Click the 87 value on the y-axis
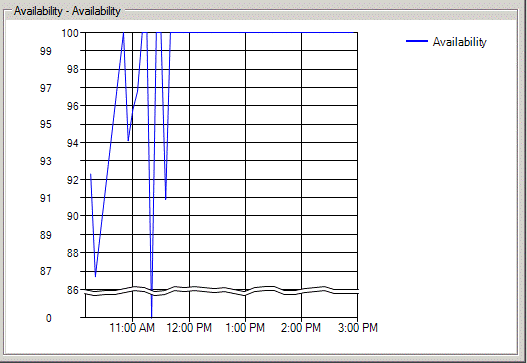 click(46, 271)
